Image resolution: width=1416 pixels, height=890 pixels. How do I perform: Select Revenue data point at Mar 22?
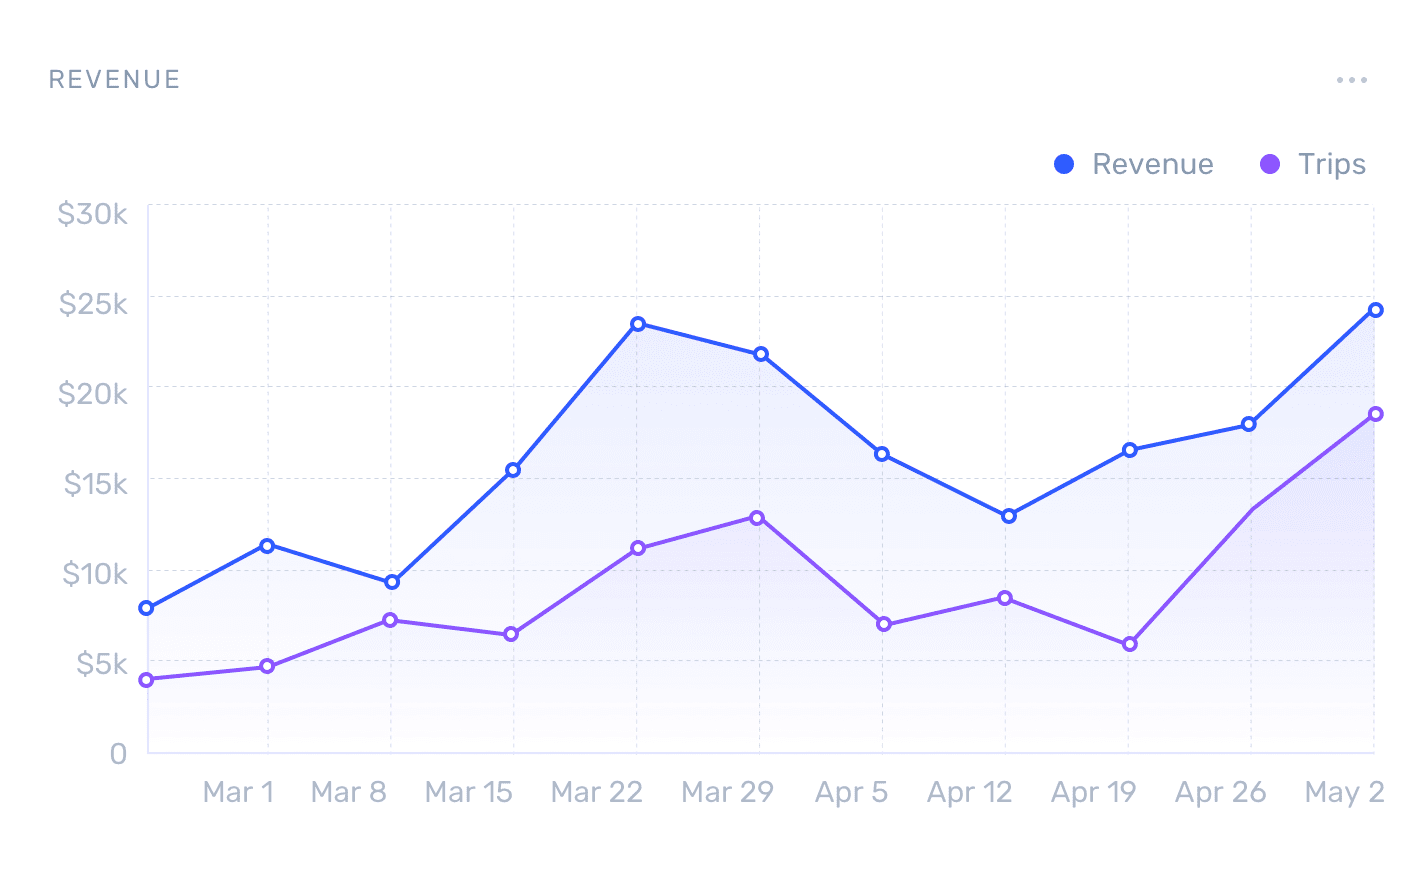[638, 324]
